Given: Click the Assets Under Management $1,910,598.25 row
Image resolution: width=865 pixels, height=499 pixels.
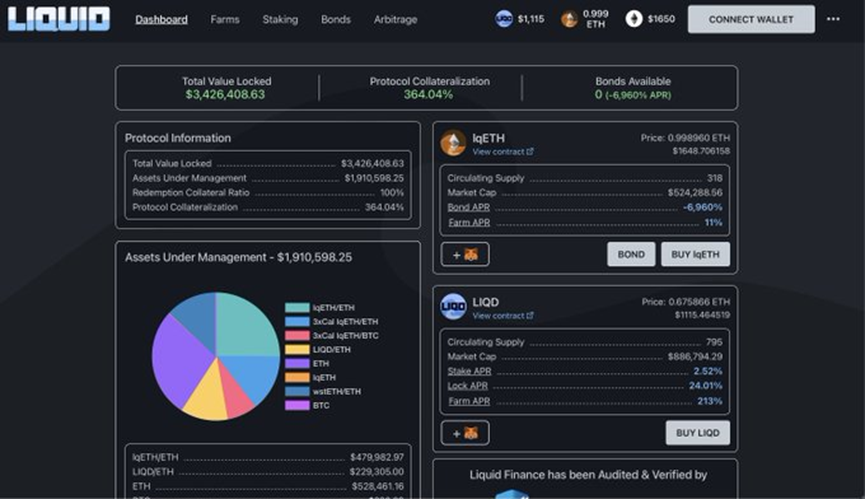Looking at the screenshot, I should point(268,178).
